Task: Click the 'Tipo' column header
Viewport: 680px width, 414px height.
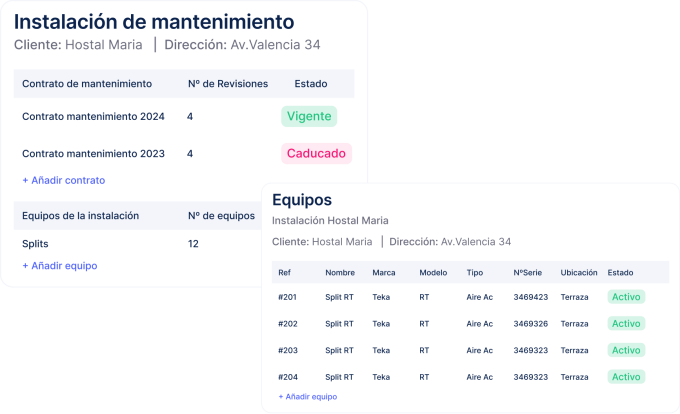Action: (x=475, y=273)
